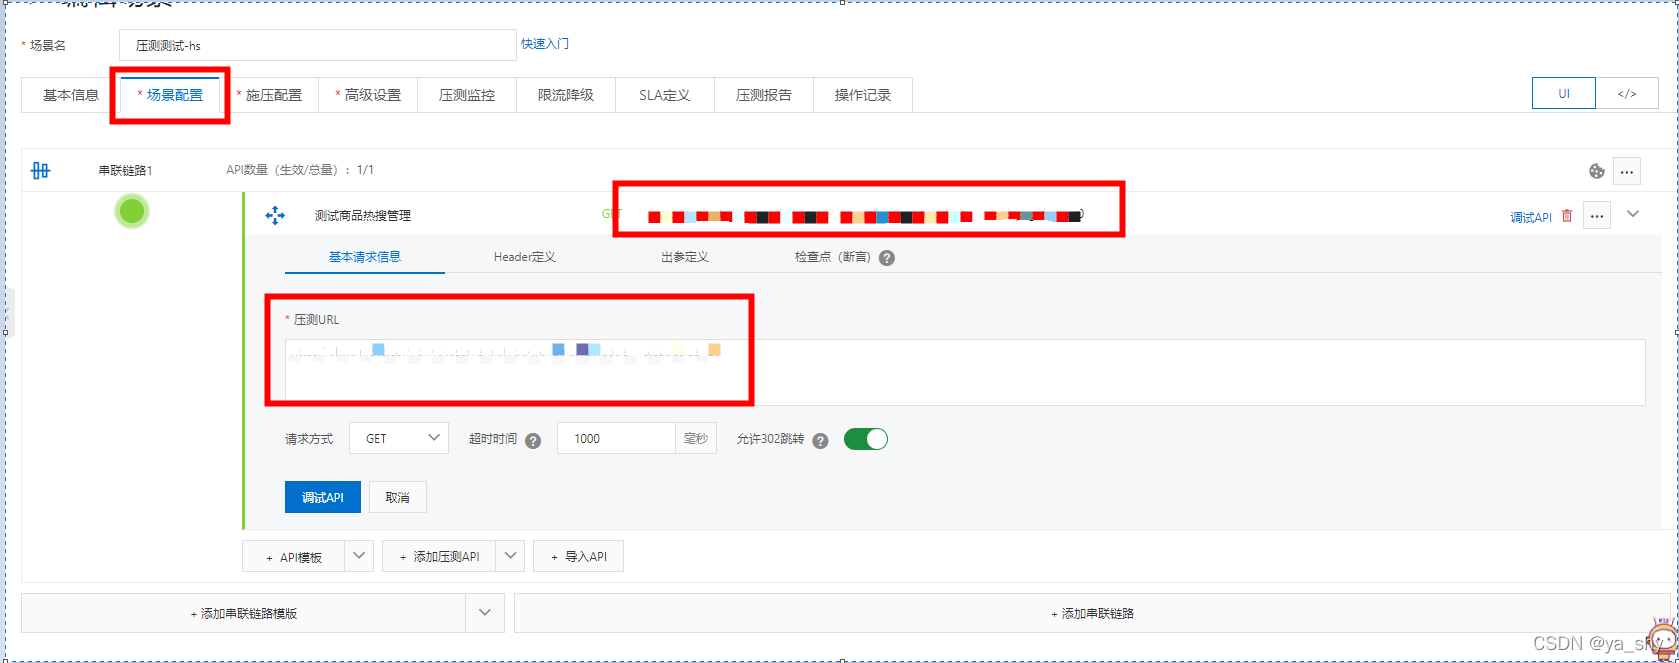Expand the 添加串联链路模版 dropdown arrow
The width and height of the screenshot is (1679, 663).
[x=485, y=613]
